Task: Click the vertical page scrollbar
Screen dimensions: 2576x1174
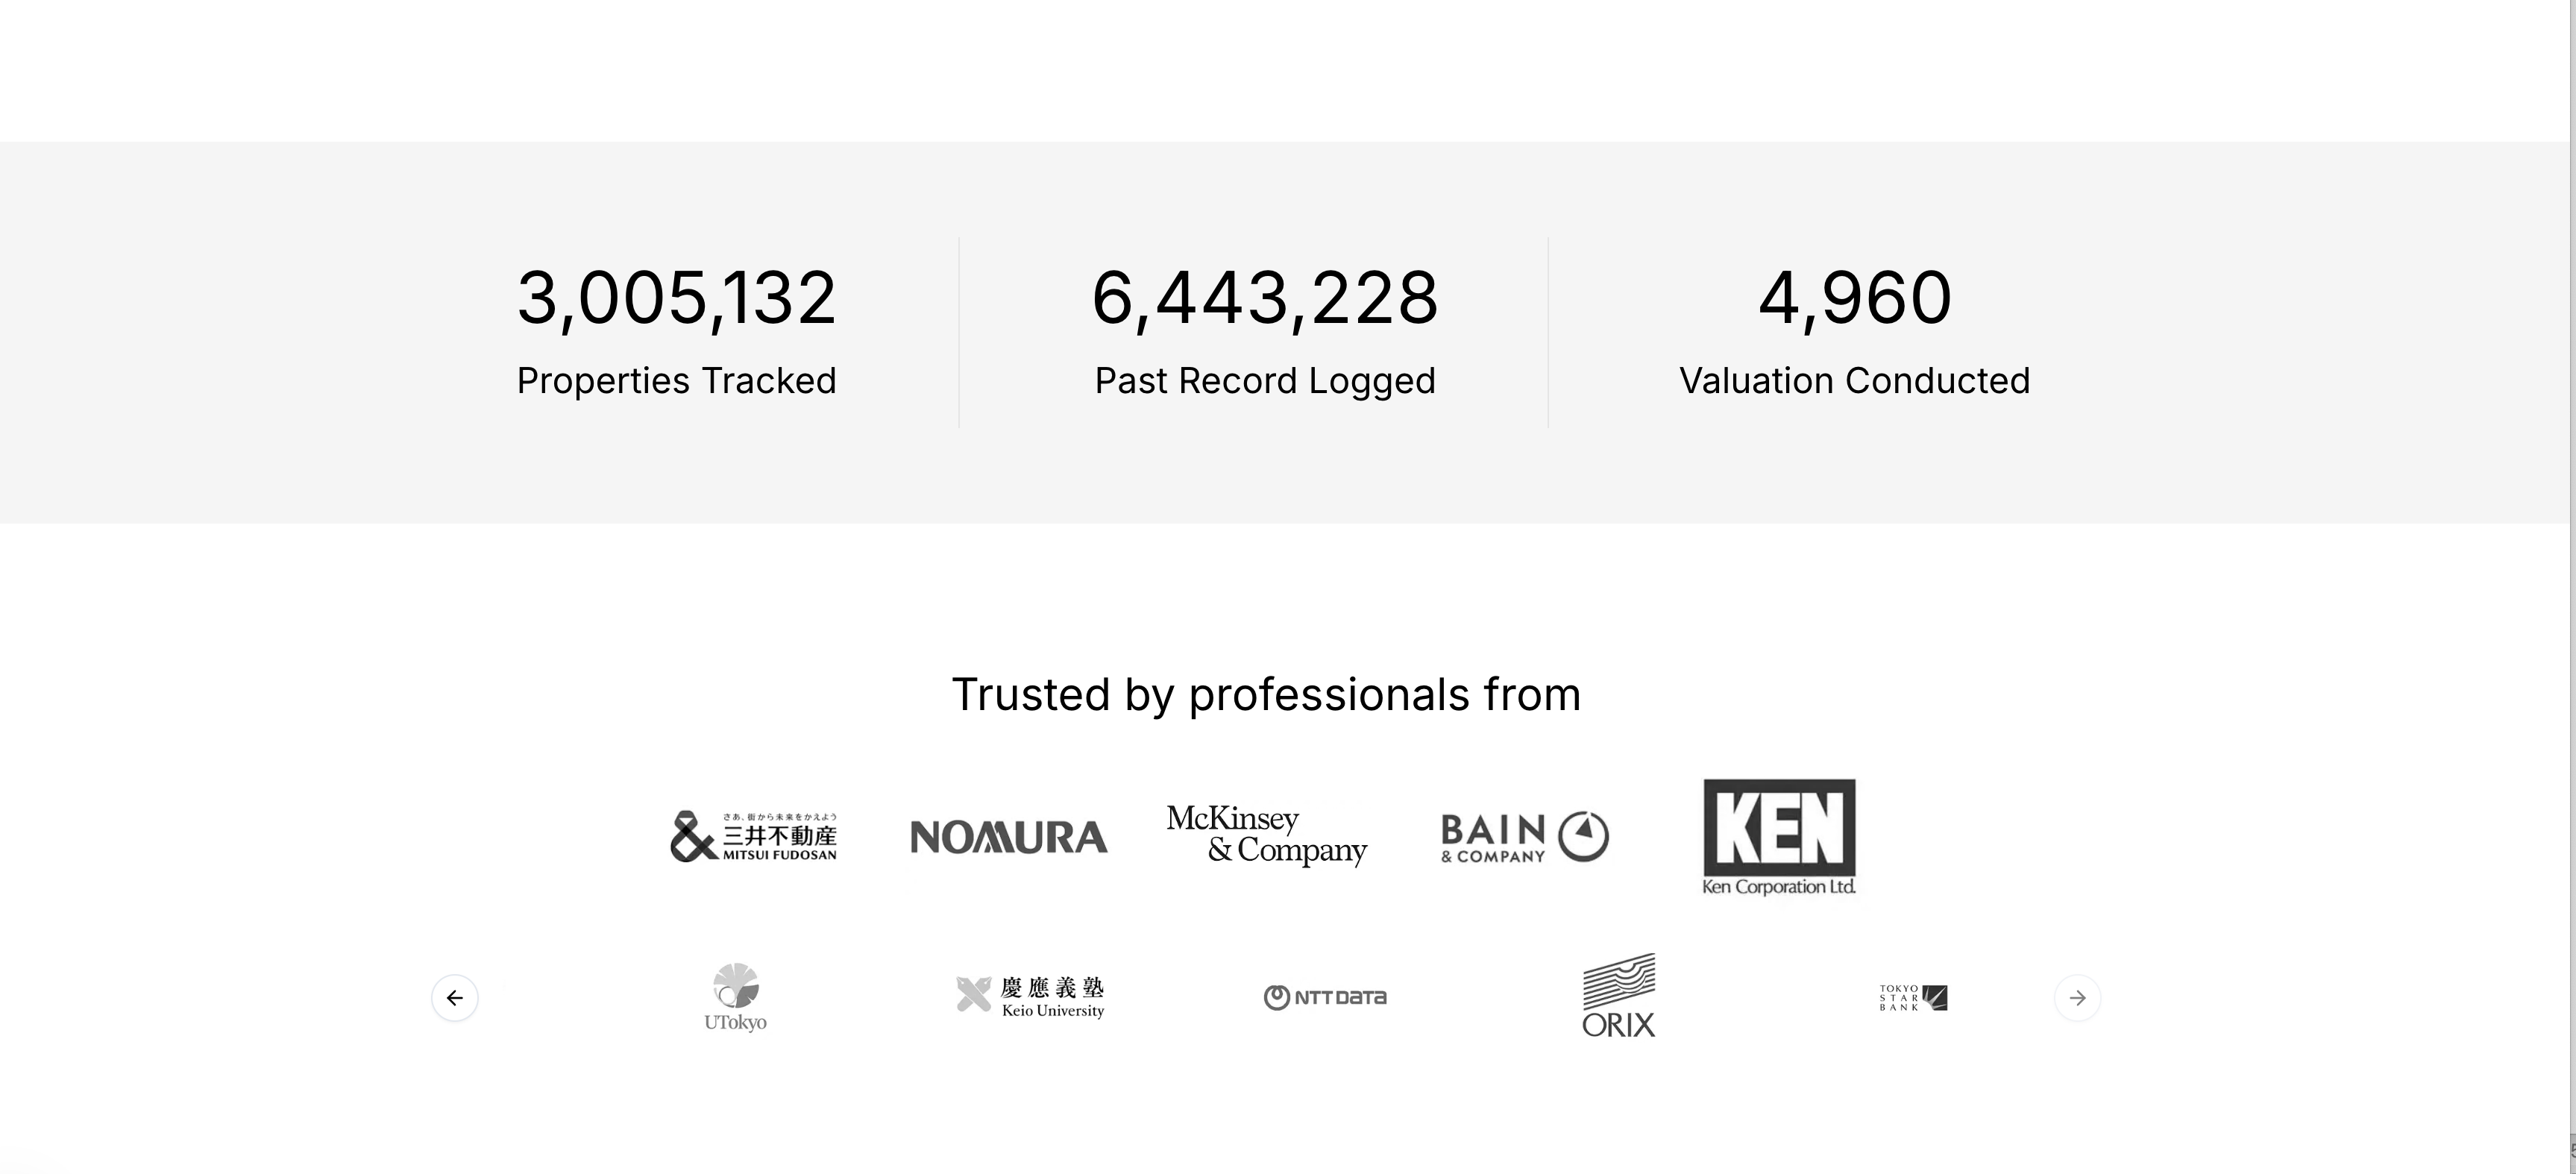Action: [x=2572, y=587]
